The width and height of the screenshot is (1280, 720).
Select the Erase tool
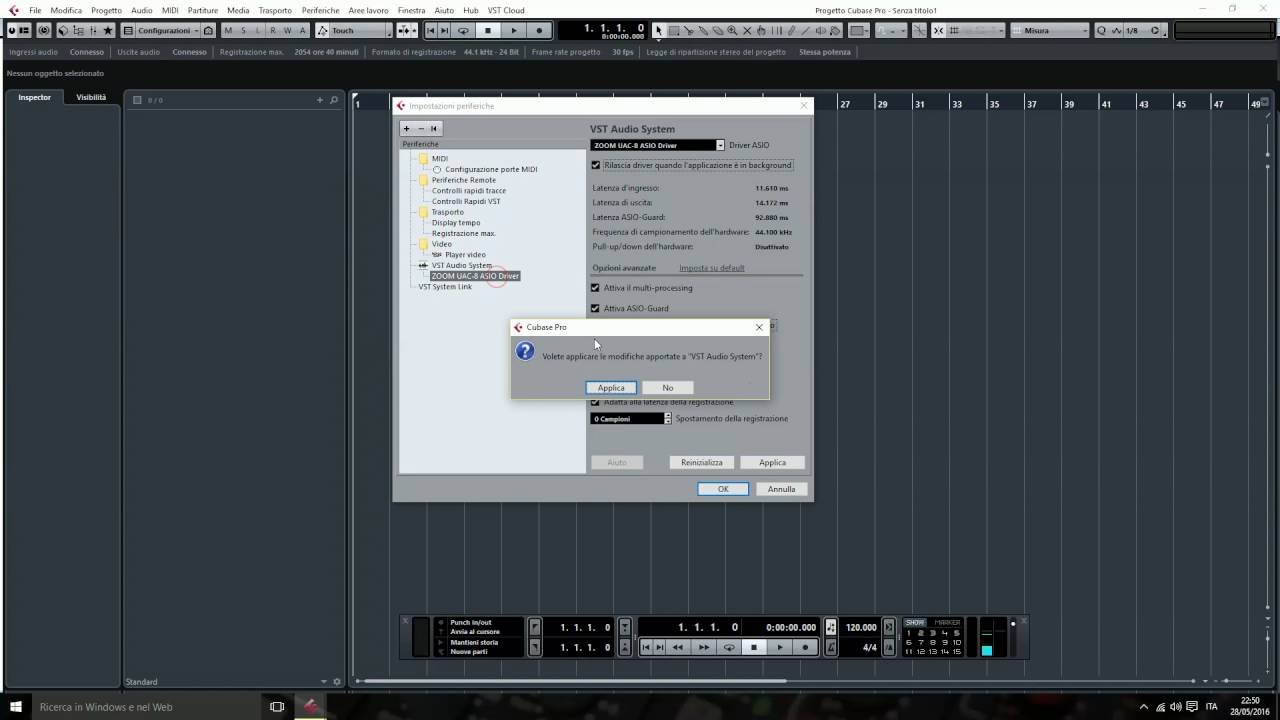[717, 30]
